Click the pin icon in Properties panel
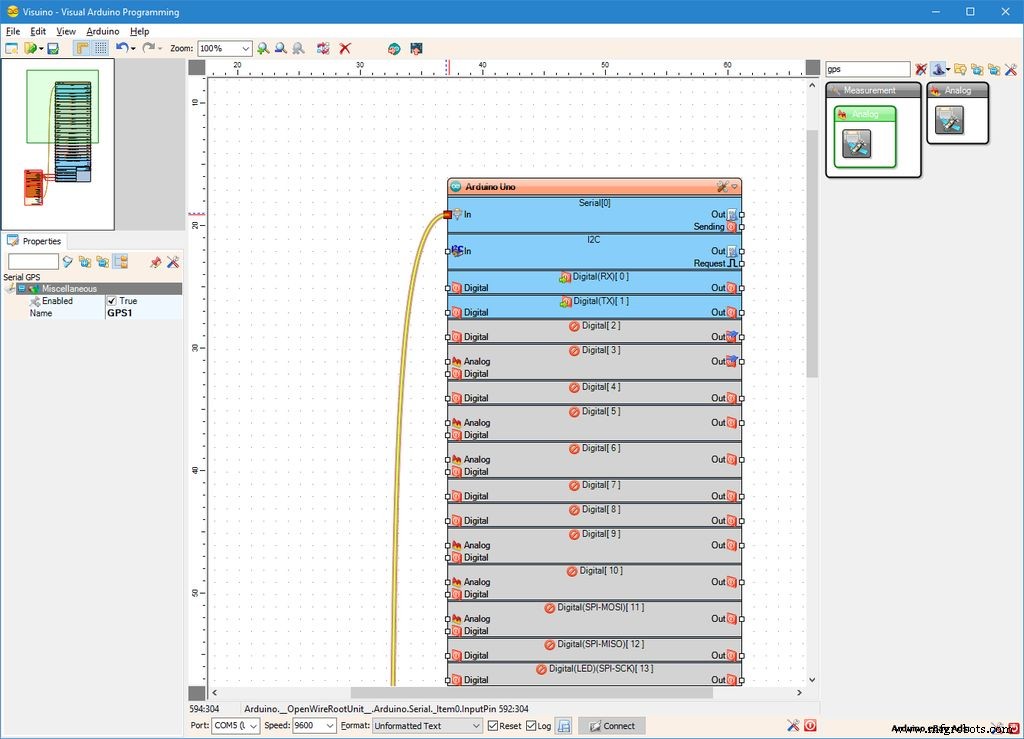 (x=155, y=262)
